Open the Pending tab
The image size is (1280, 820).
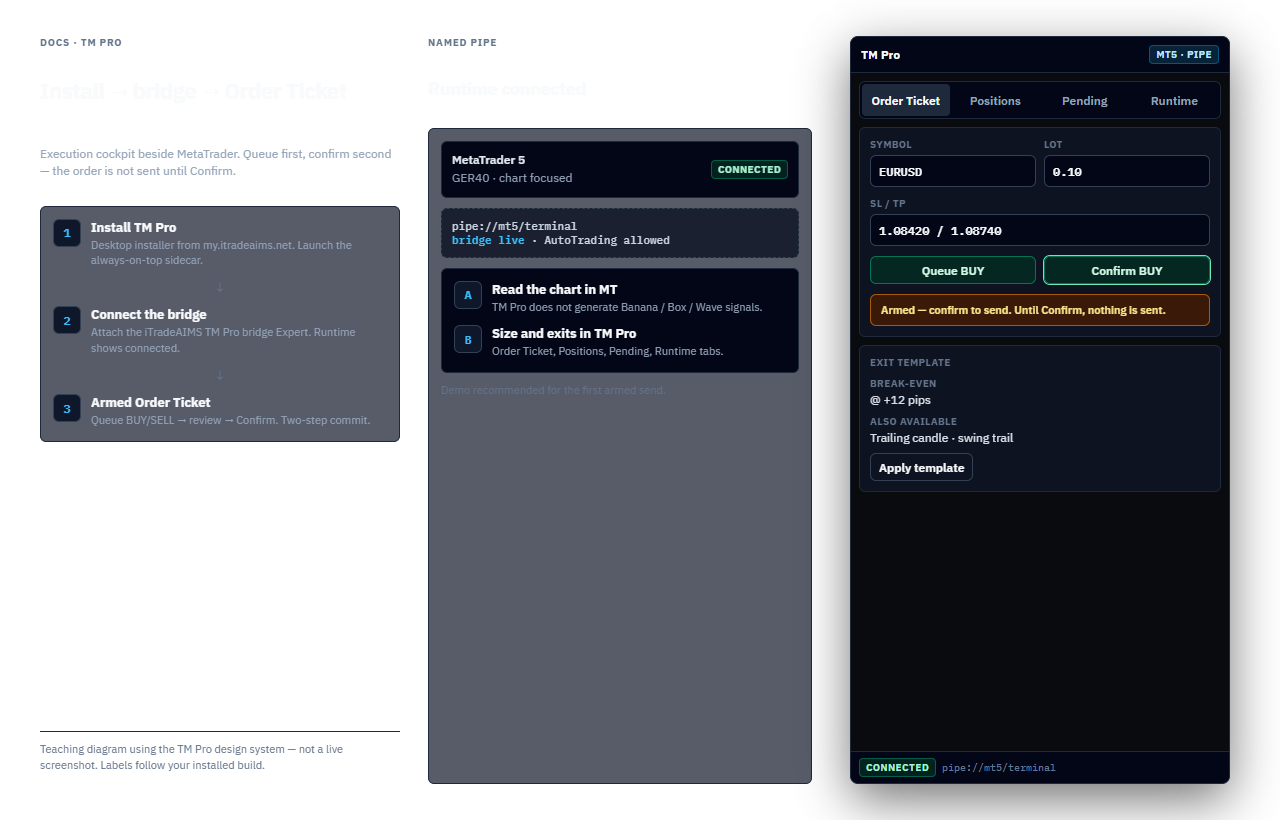coord(1085,101)
